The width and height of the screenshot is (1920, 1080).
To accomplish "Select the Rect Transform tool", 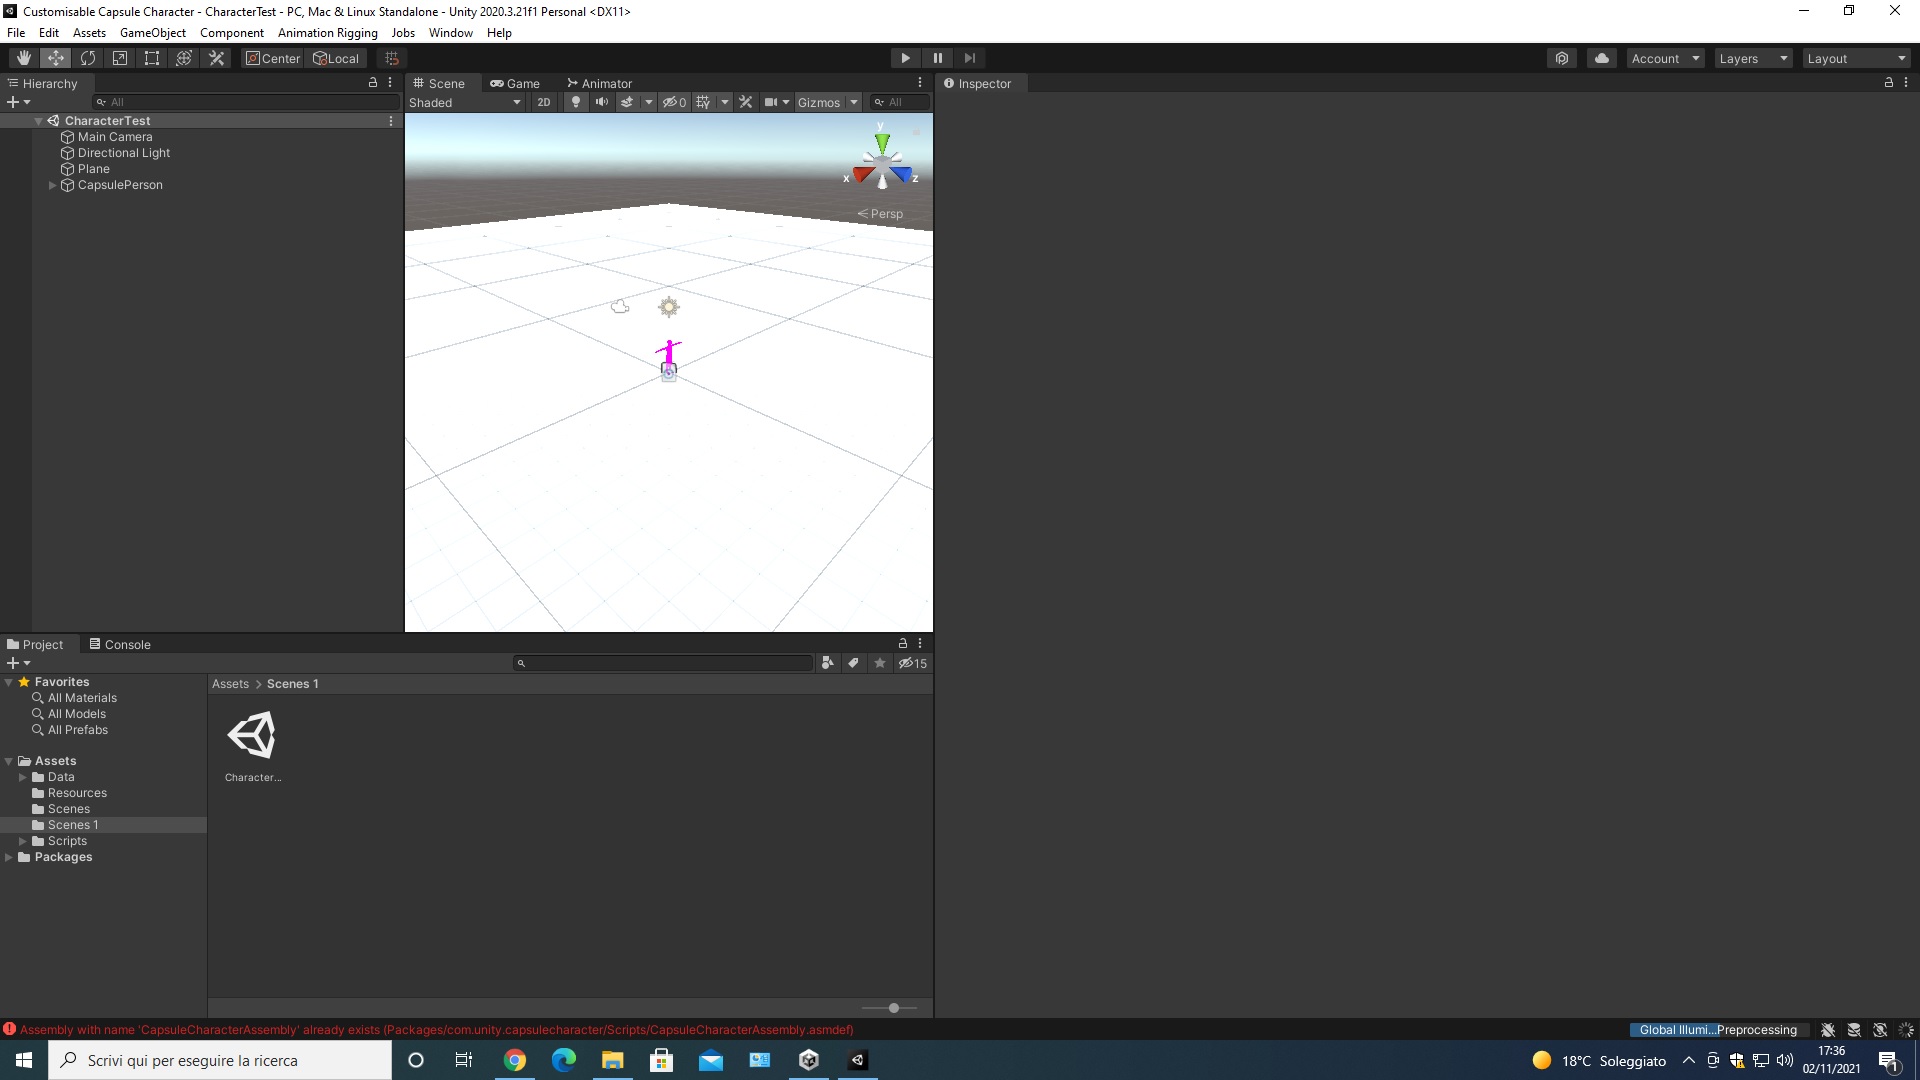I will [x=151, y=57].
